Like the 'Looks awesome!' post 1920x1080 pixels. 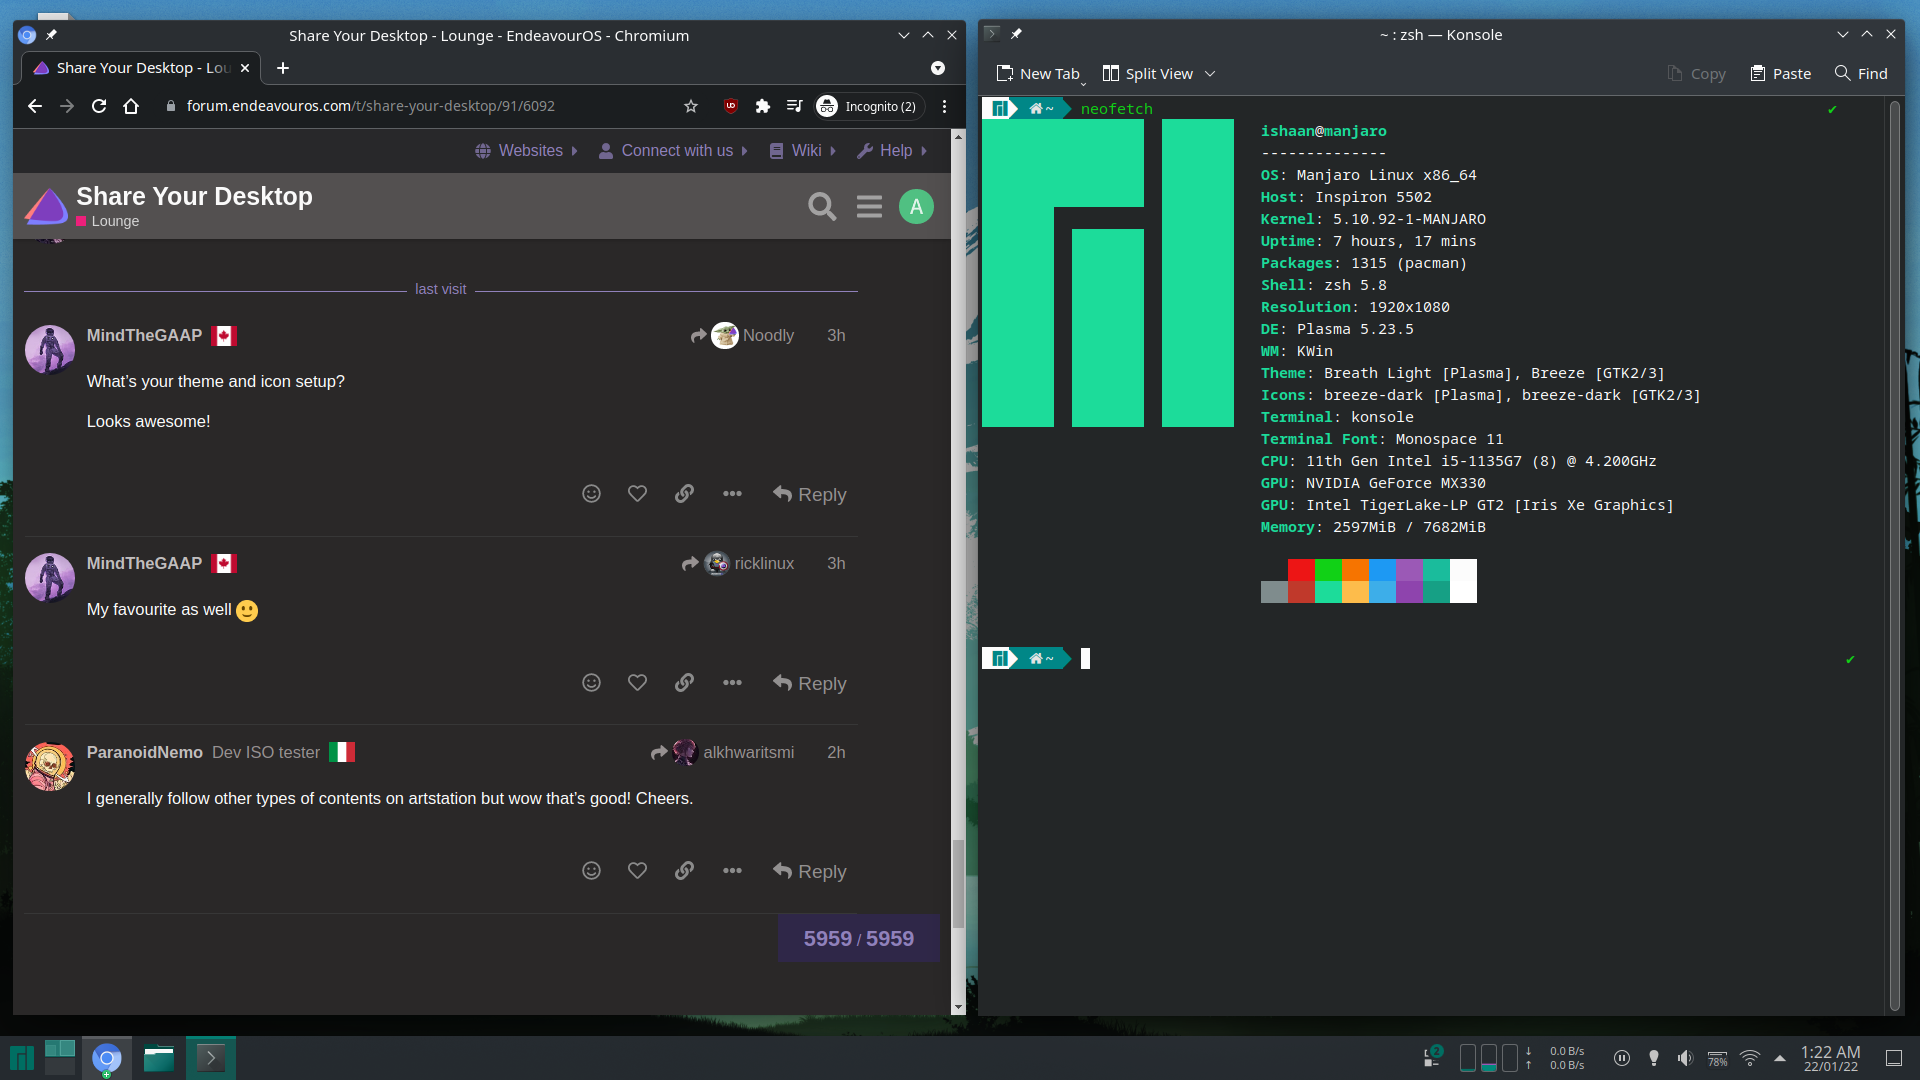pyautogui.click(x=637, y=494)
